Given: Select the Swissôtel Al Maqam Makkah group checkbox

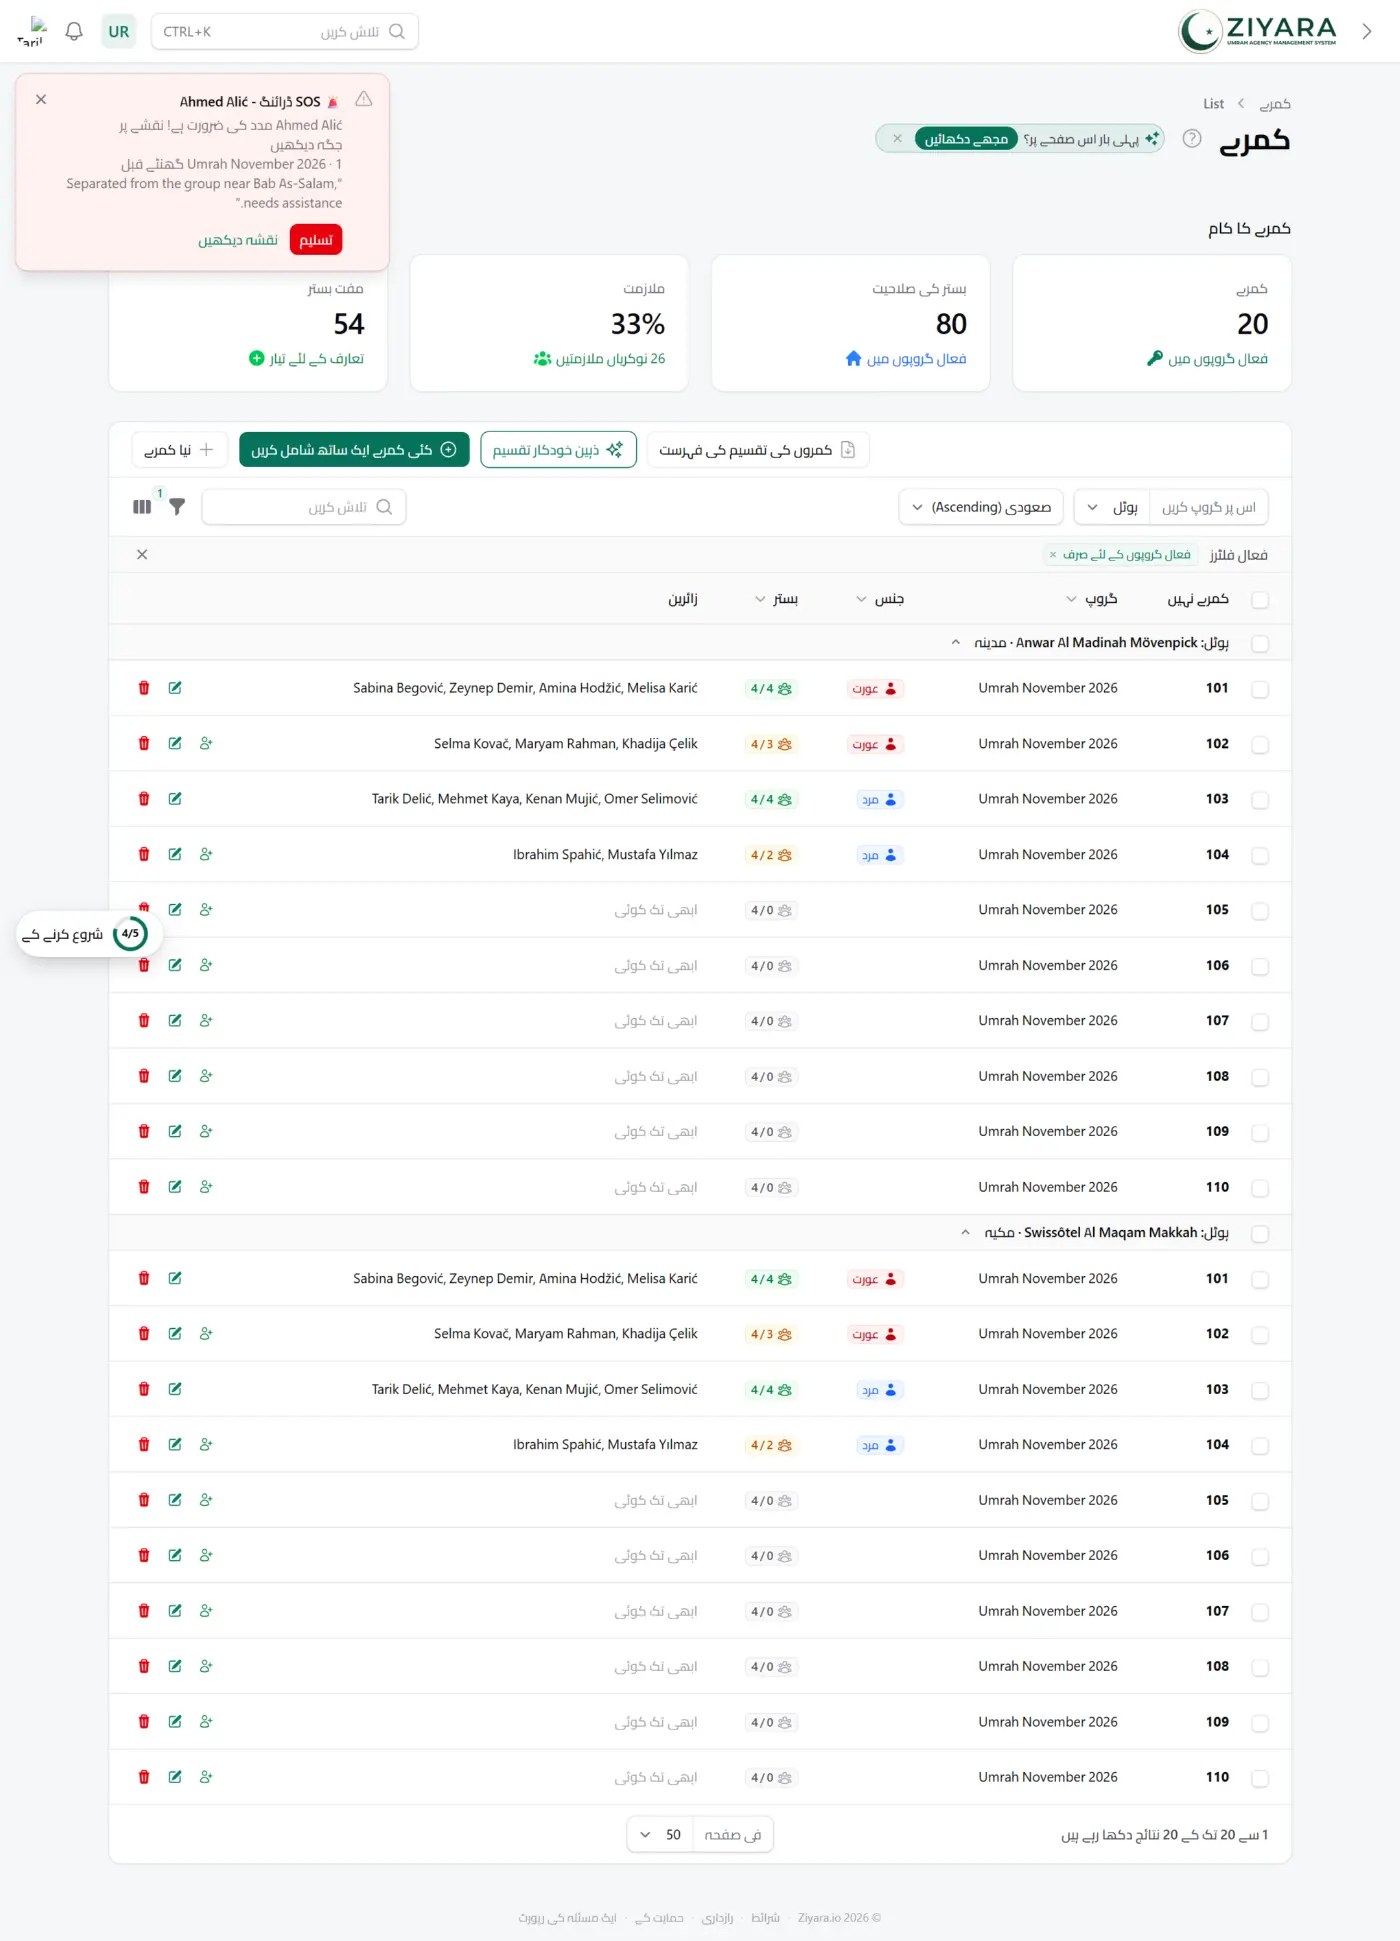Looking at the screenshot, I should tap(1260, 1234).
